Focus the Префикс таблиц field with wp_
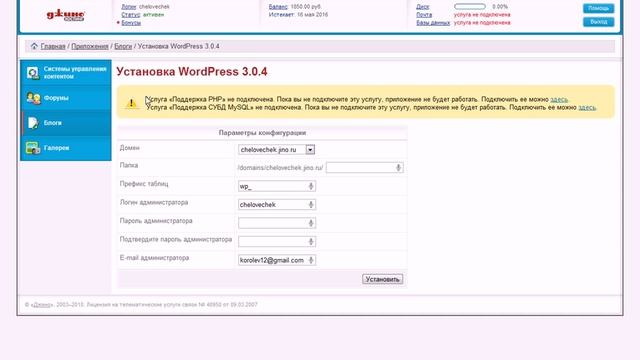Image resolution: width=640 pixels, height=360 pixels. click(x=277, y=186)
